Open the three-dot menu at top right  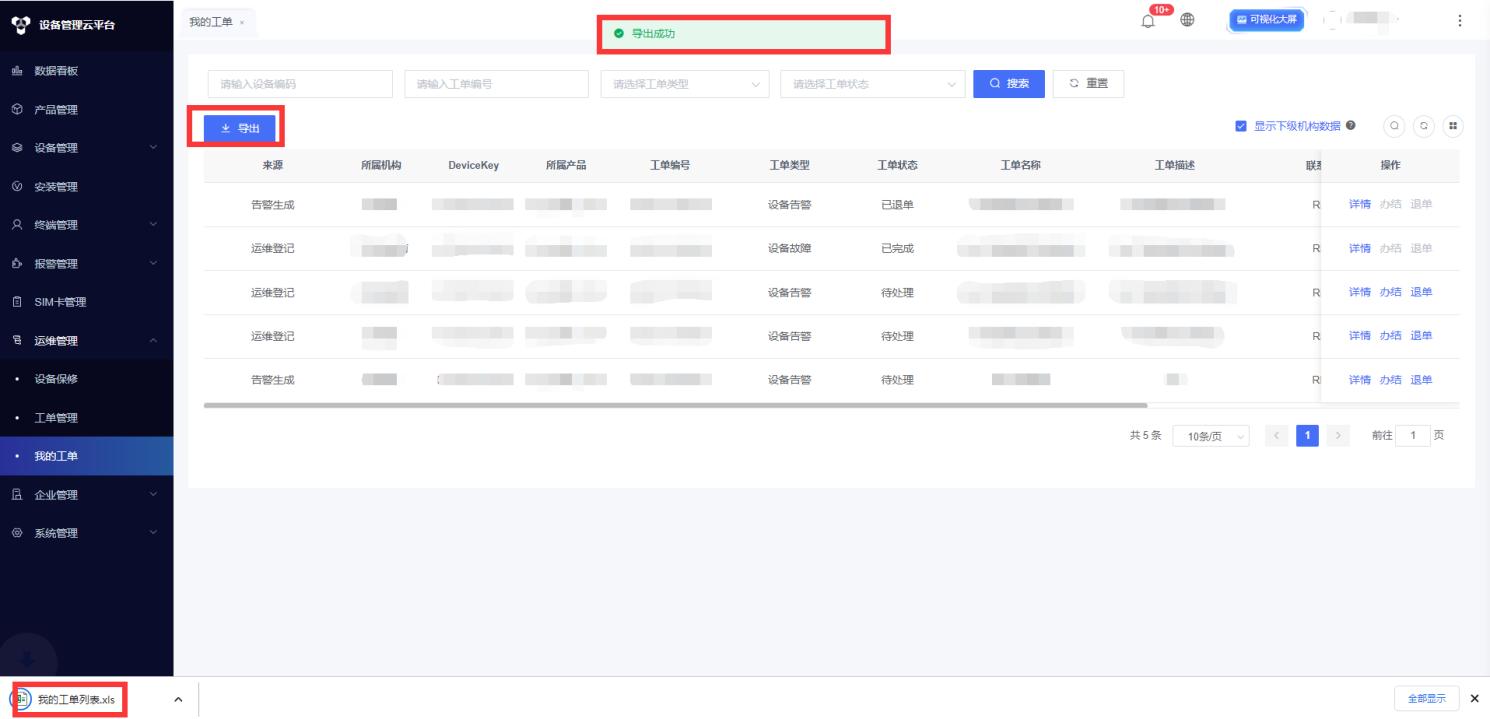tap(1460, 21)
